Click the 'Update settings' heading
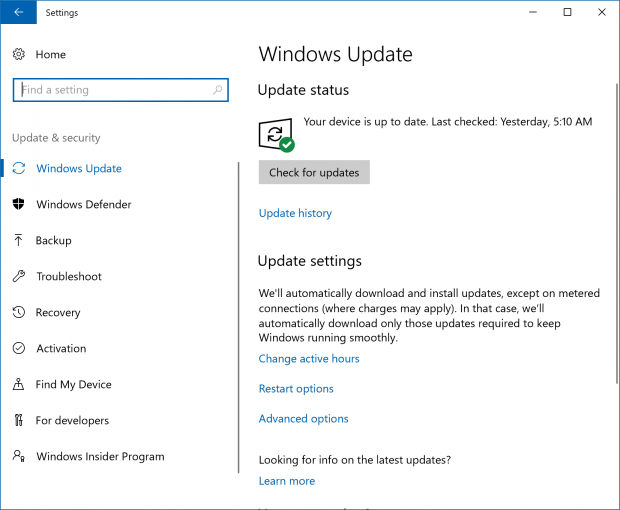The height and width of the screenshot is (510, 620). tap(310, 261)
